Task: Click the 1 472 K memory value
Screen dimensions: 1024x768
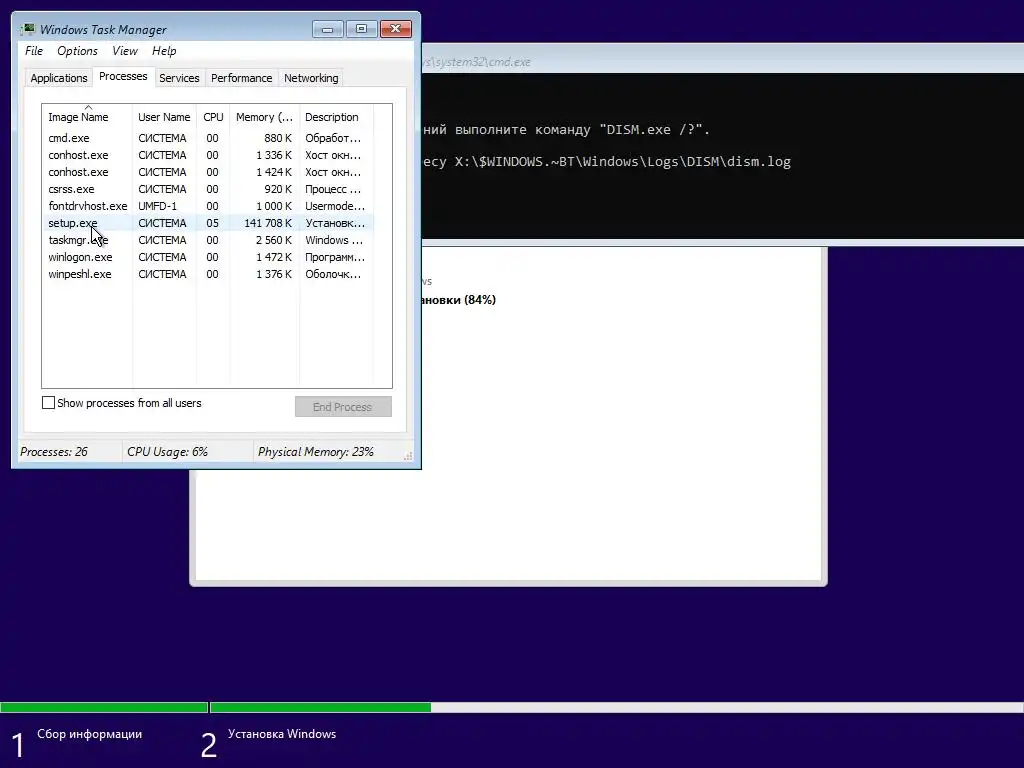Action: click(x=274, y=257)
